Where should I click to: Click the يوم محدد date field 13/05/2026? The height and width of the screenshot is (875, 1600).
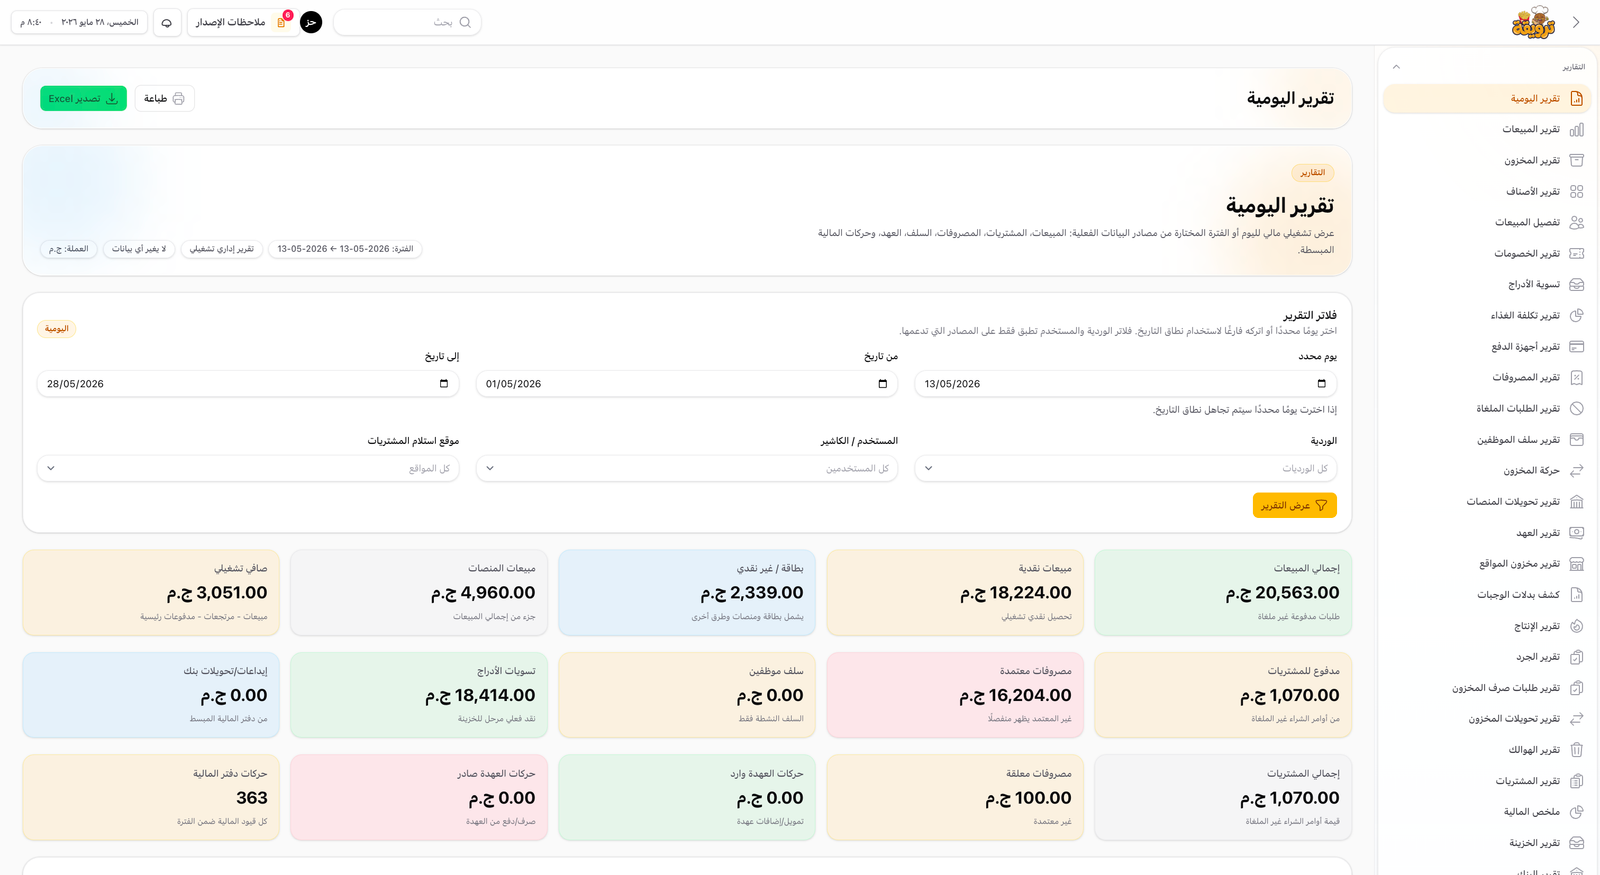[x=1125, y=383]
